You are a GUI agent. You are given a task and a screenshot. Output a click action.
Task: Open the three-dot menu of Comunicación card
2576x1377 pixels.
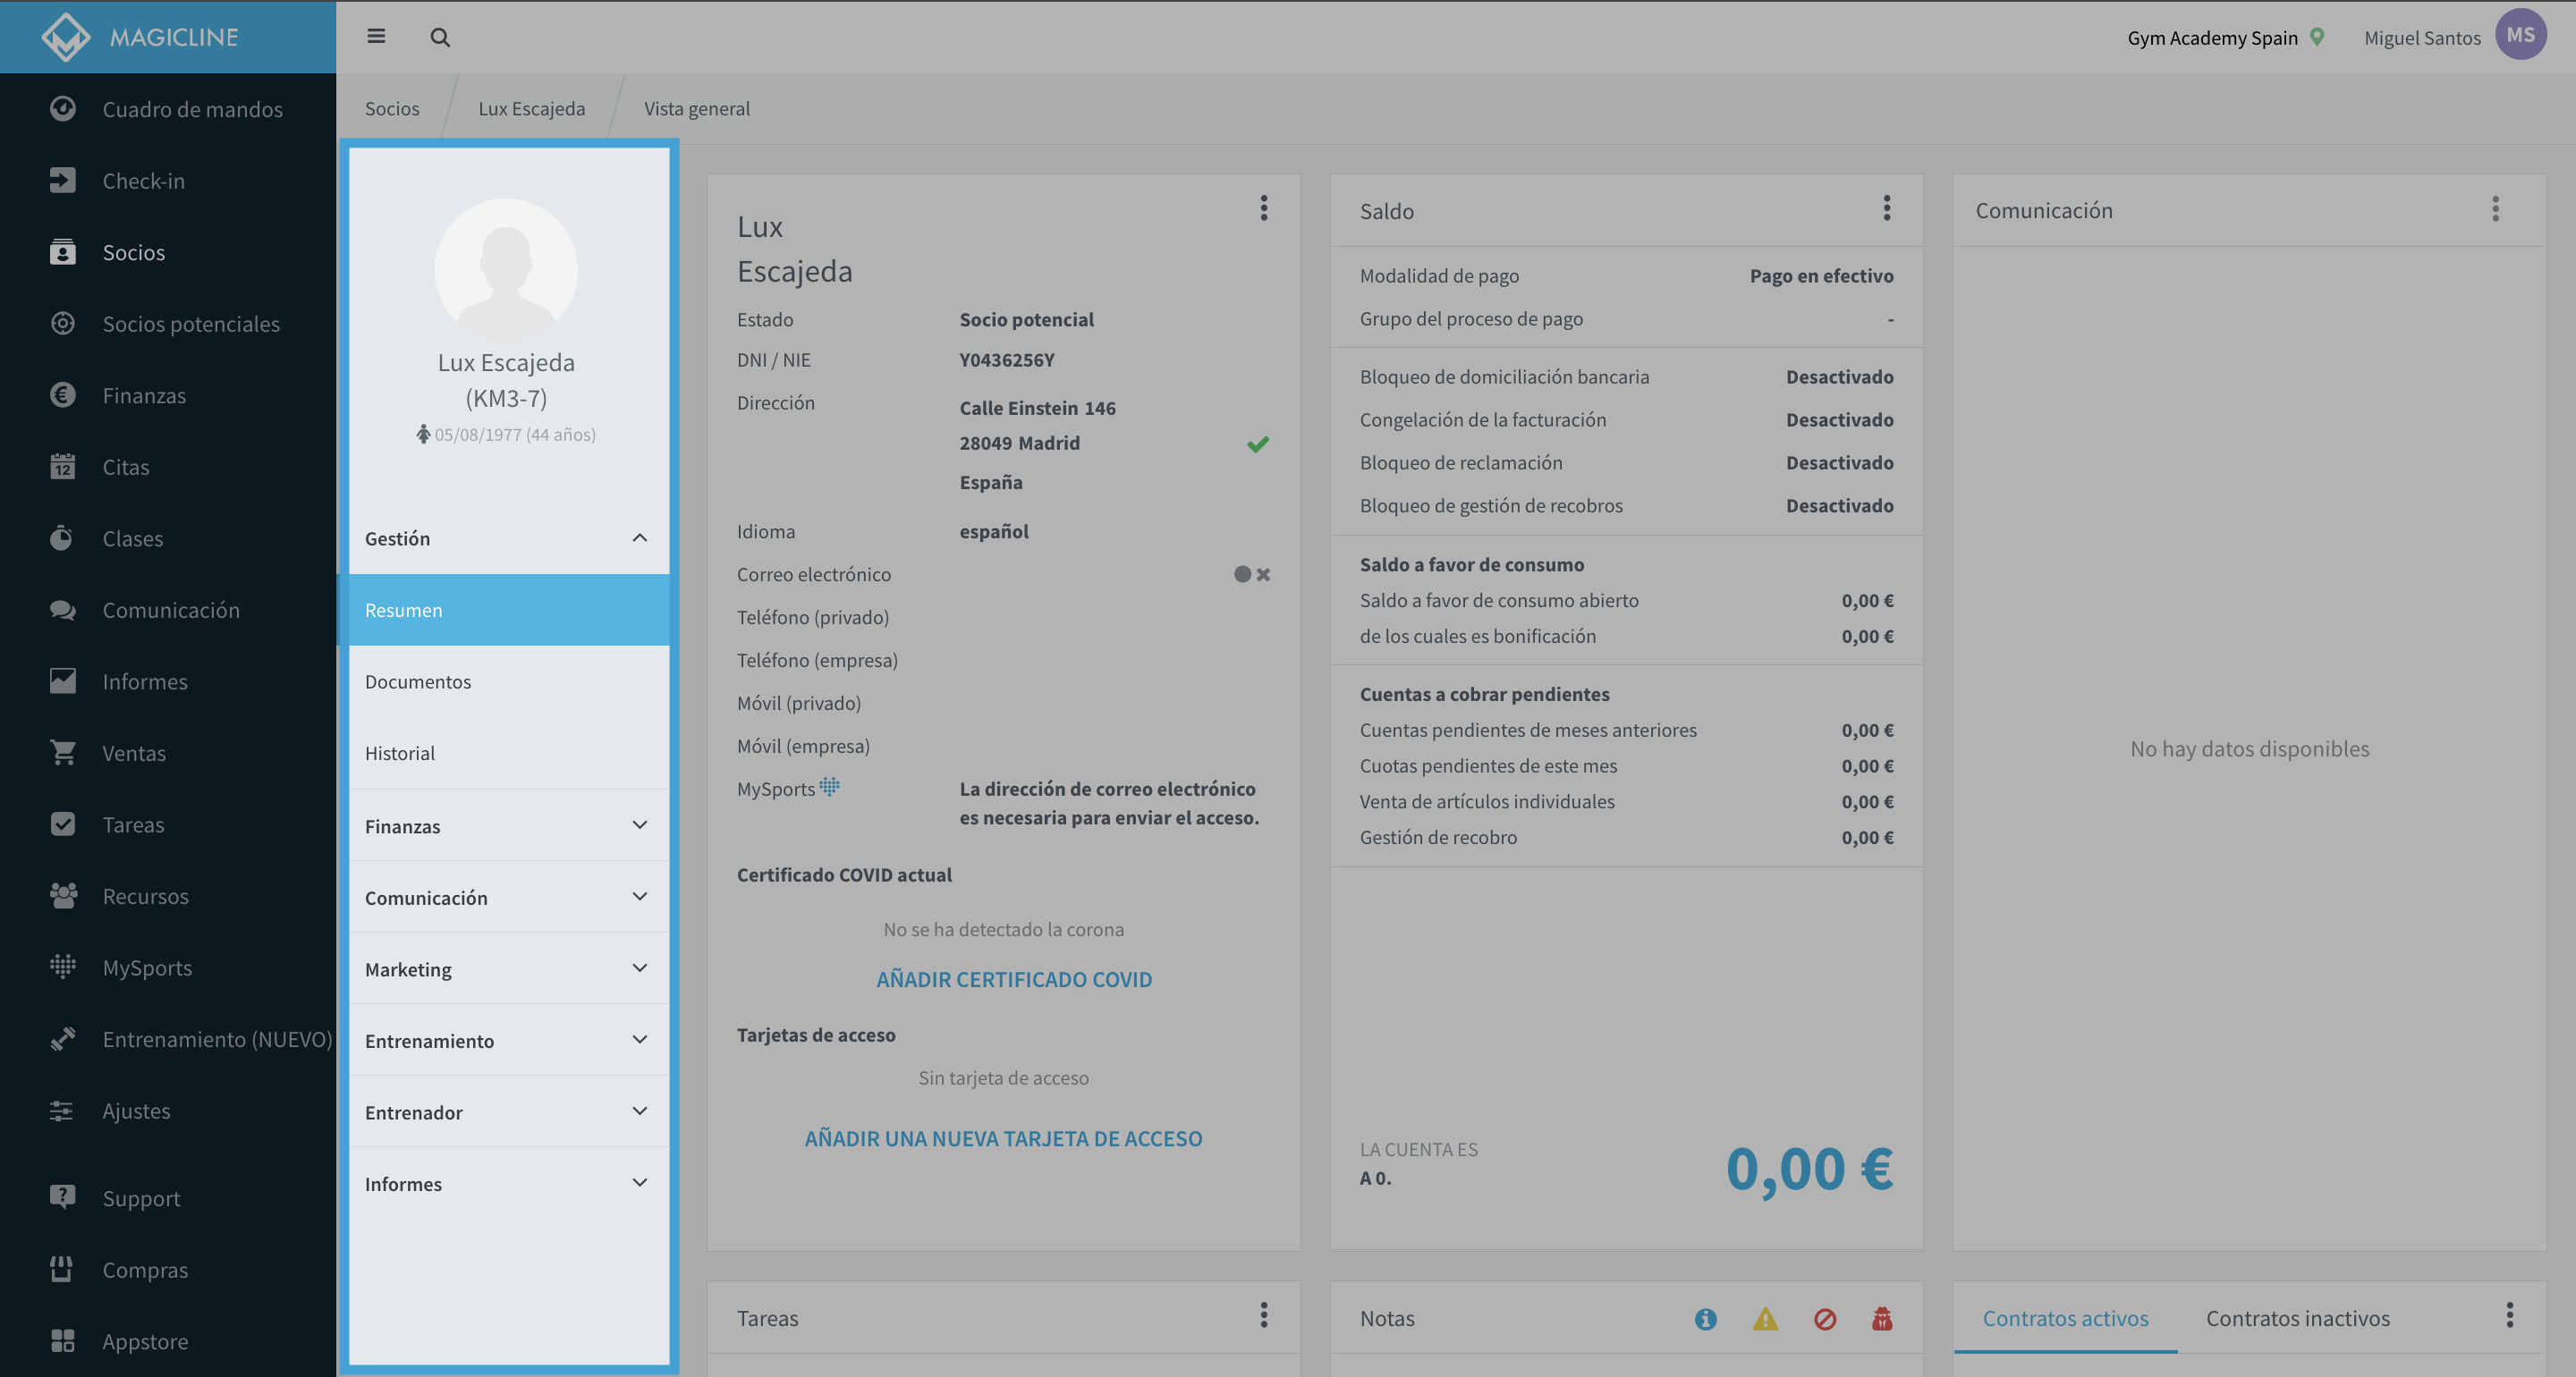(x=2496, y=209)
